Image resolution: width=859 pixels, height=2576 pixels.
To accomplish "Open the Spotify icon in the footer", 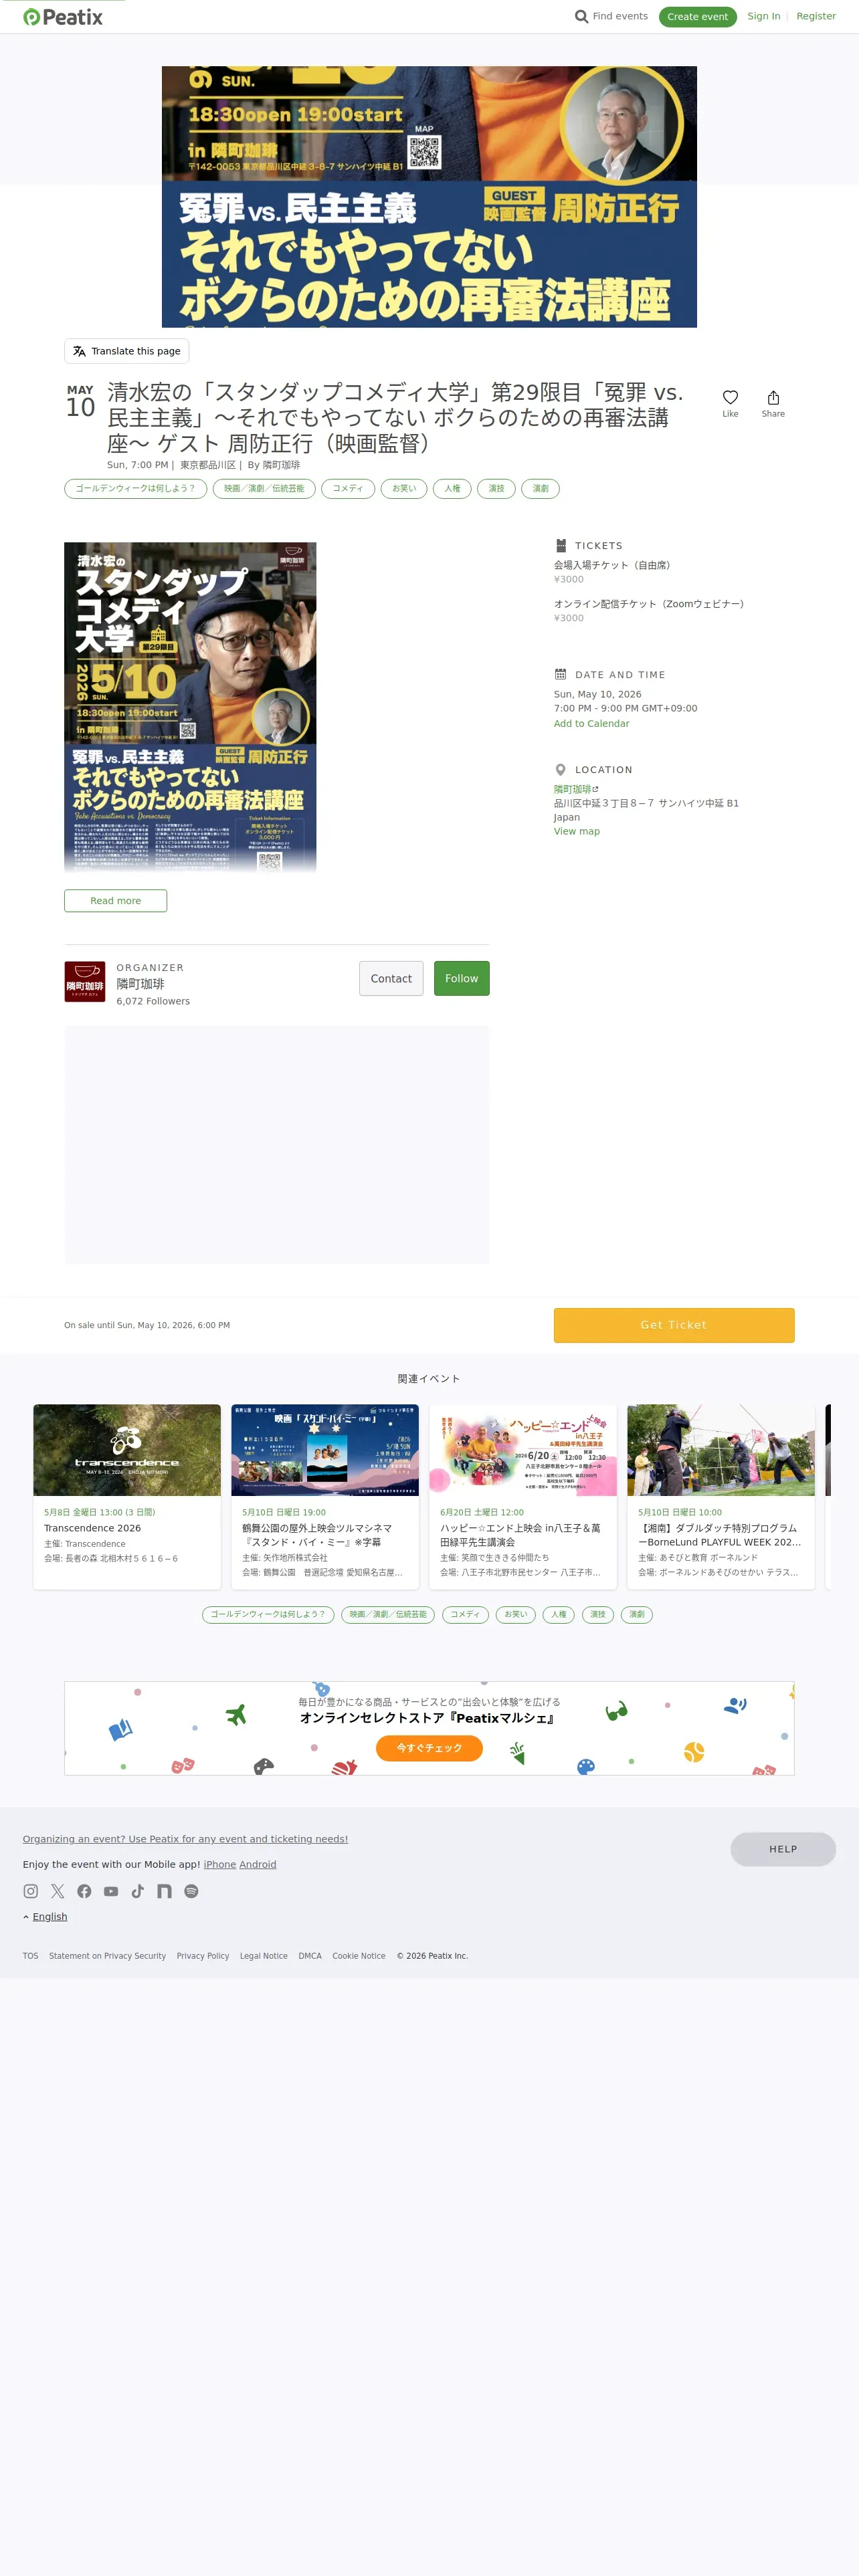I will coord(191,1891).
